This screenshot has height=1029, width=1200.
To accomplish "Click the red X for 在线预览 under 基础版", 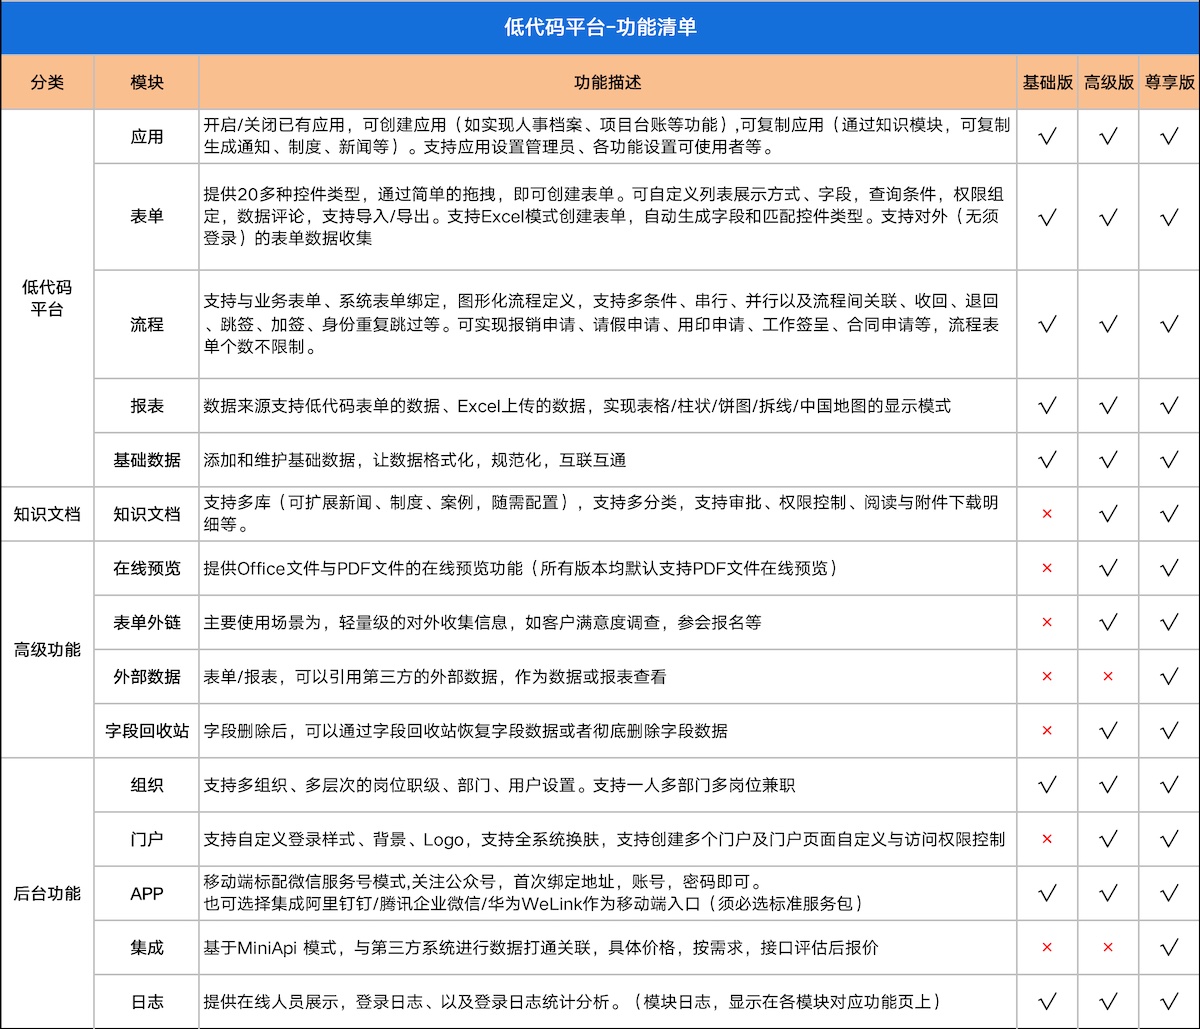I will 1047,568.
